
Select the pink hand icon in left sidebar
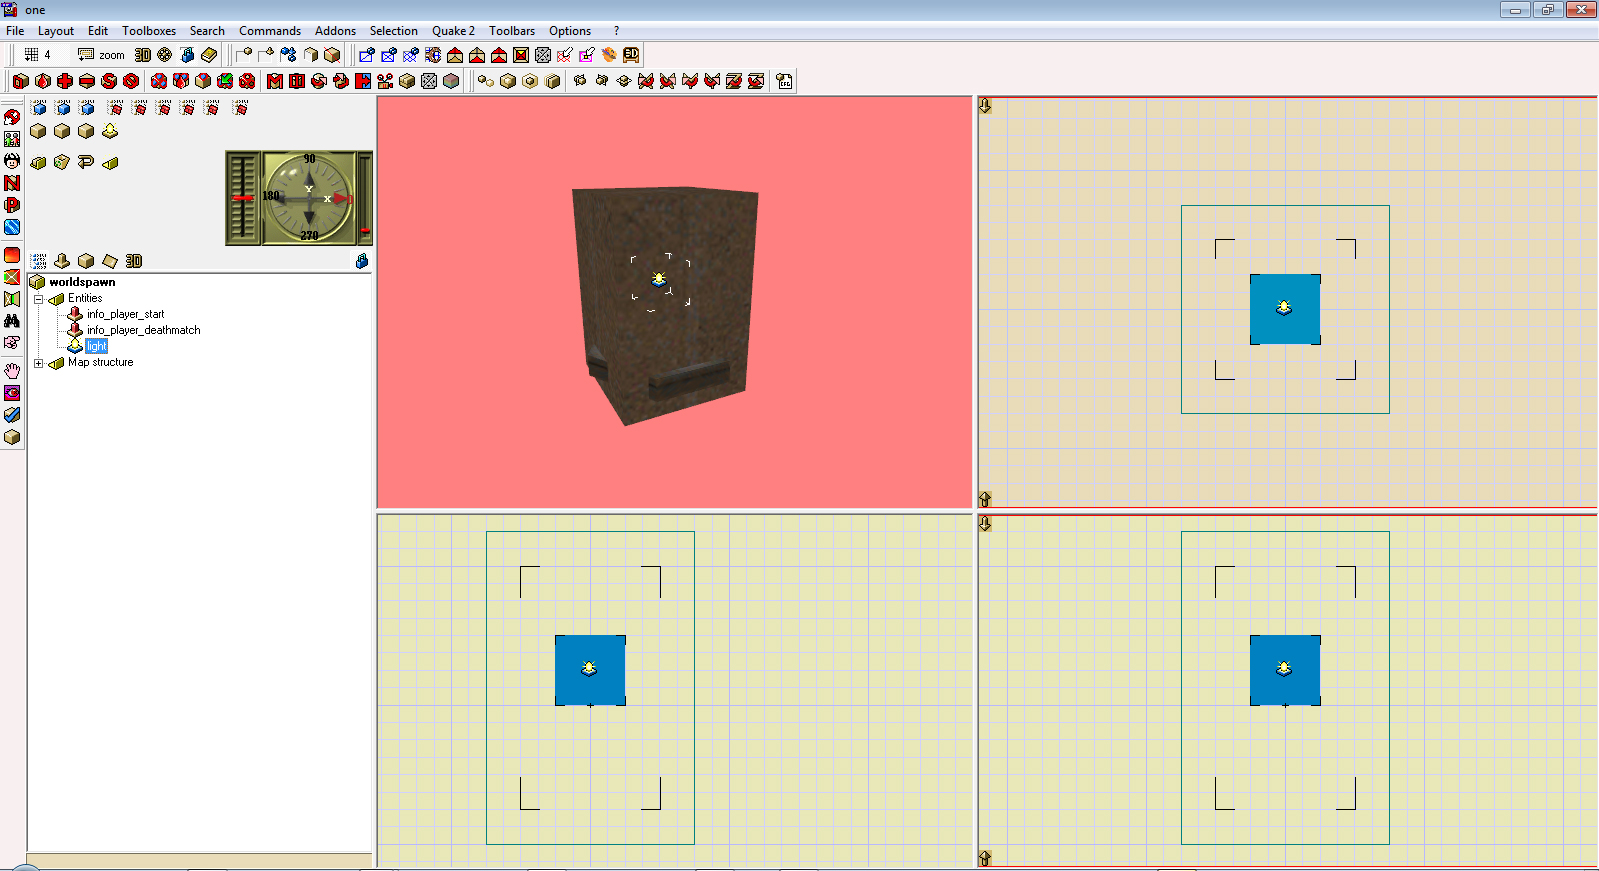(12, 371)
